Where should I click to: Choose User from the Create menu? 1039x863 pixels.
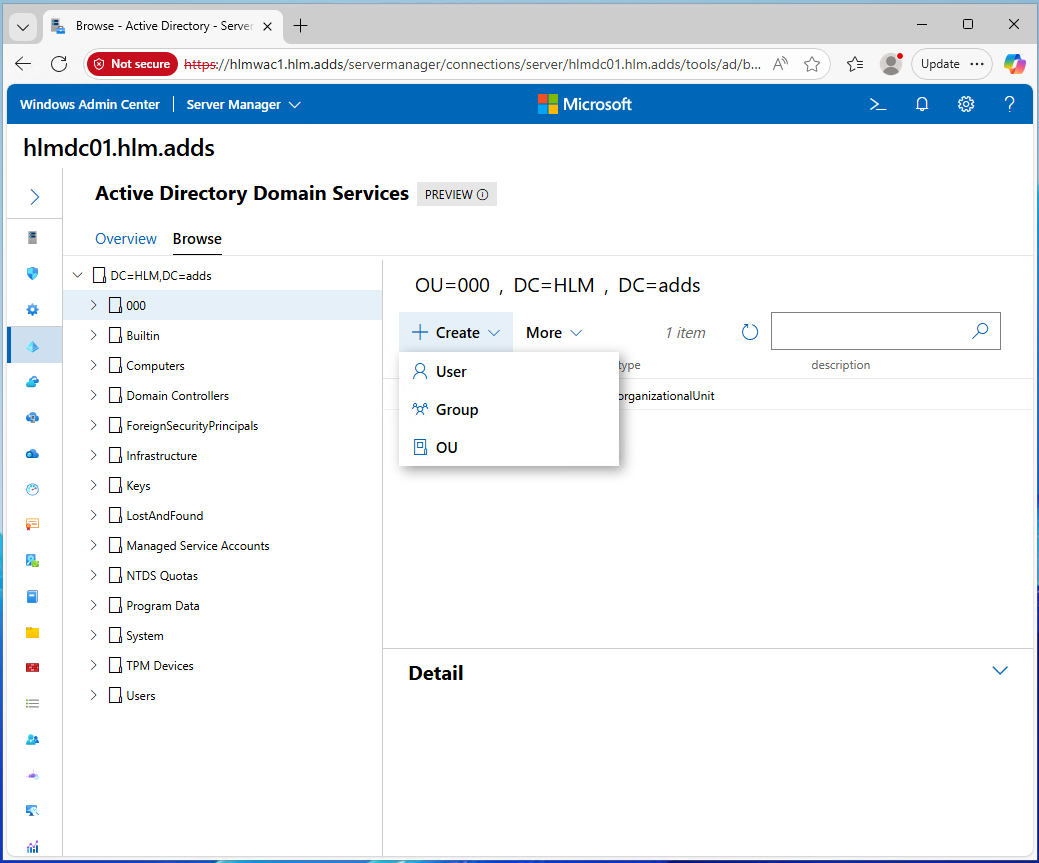click(451, 372)
